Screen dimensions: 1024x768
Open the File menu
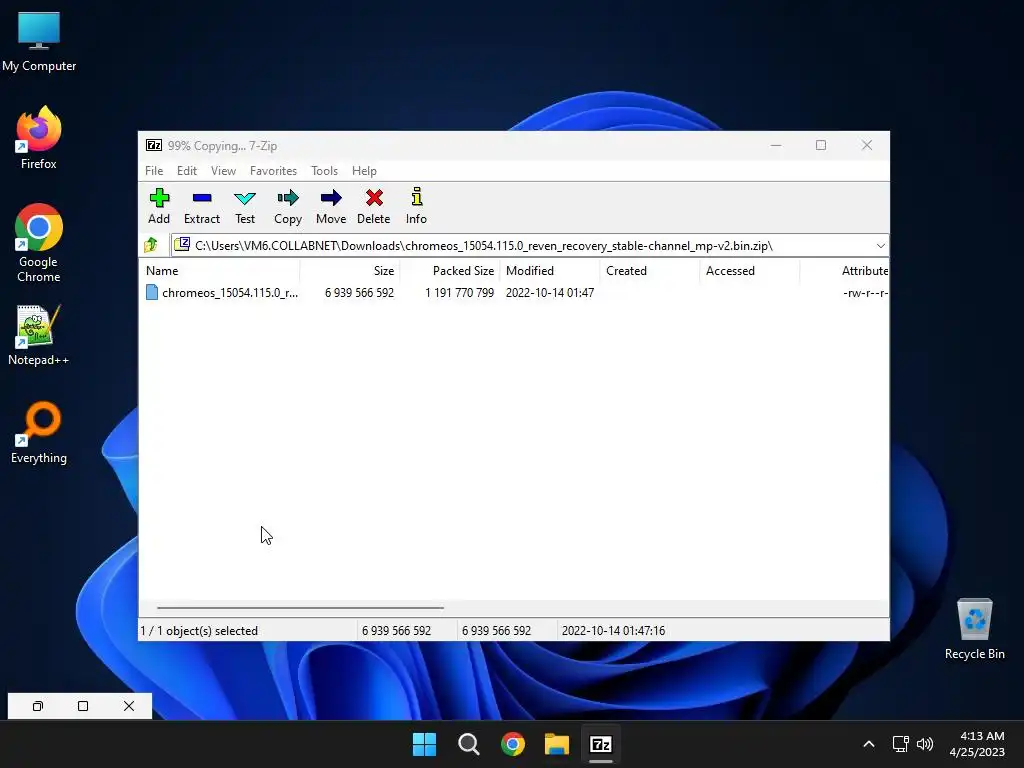point(154,170)
